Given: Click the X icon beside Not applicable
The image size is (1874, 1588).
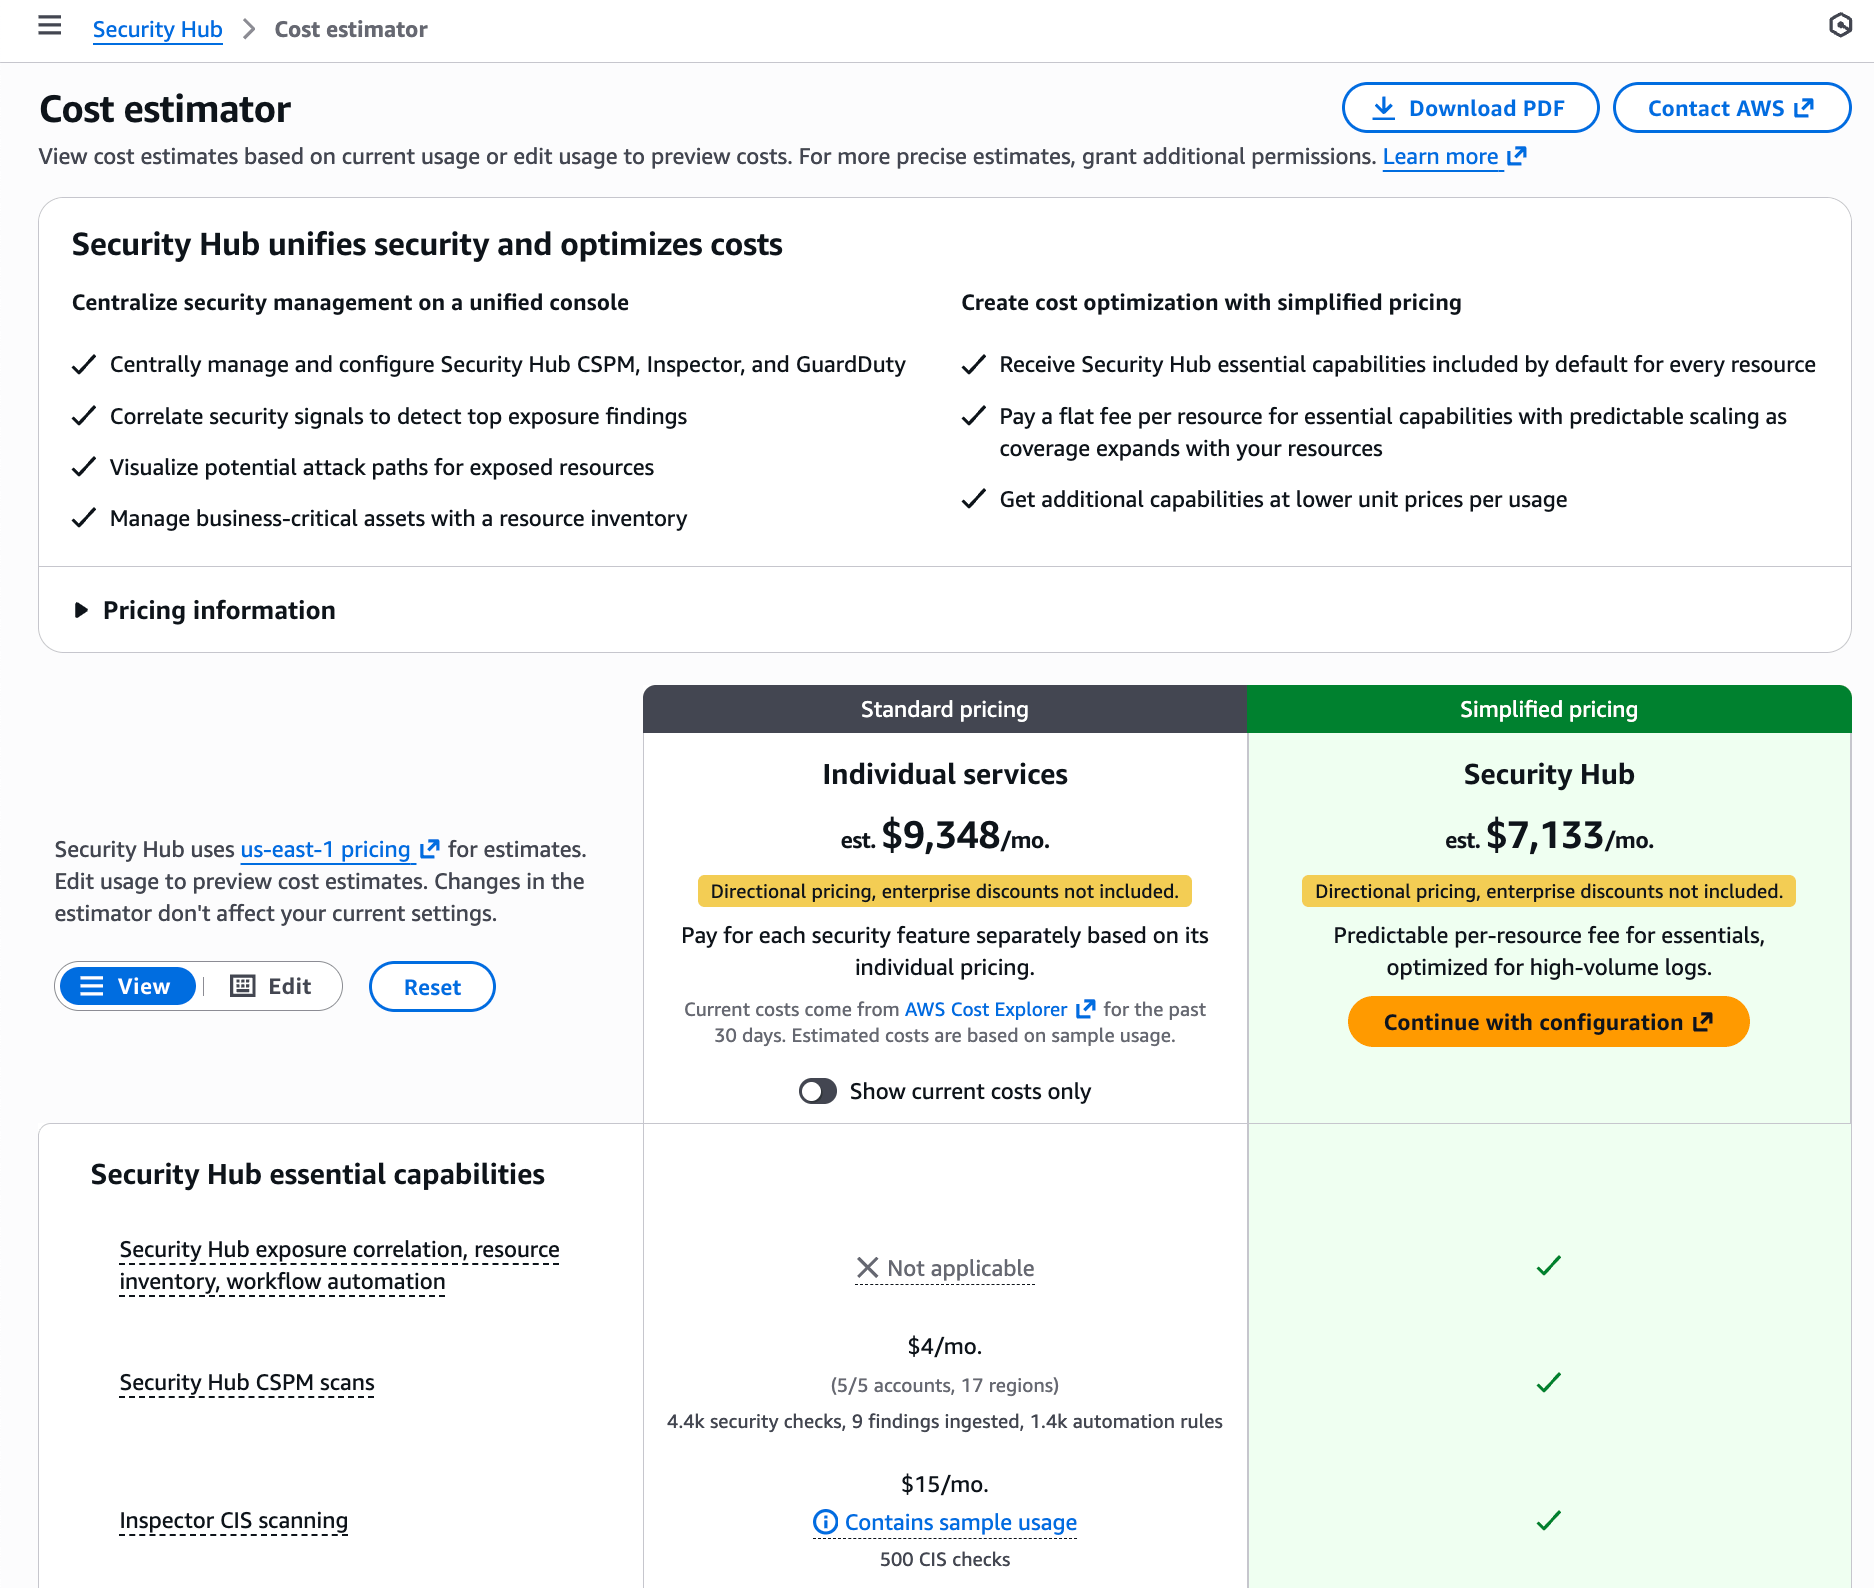Looking at the screenshot, I should pyautogui.click(x=867, y=1268).
